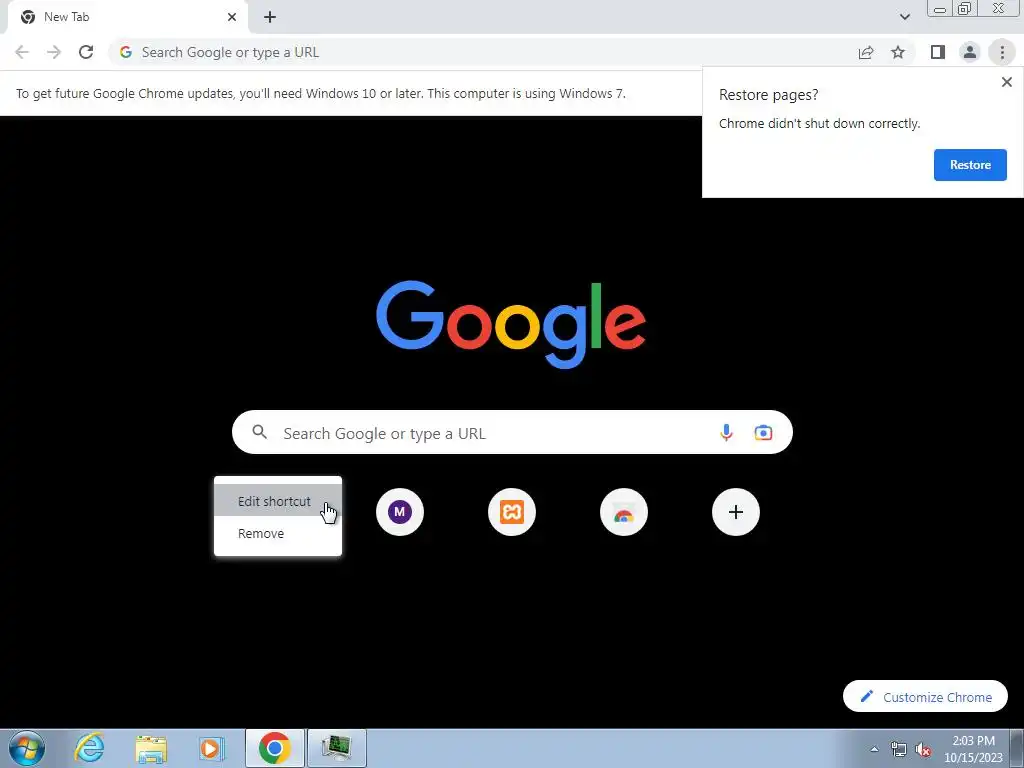Expand the tab search chevron

coord(904,17)
